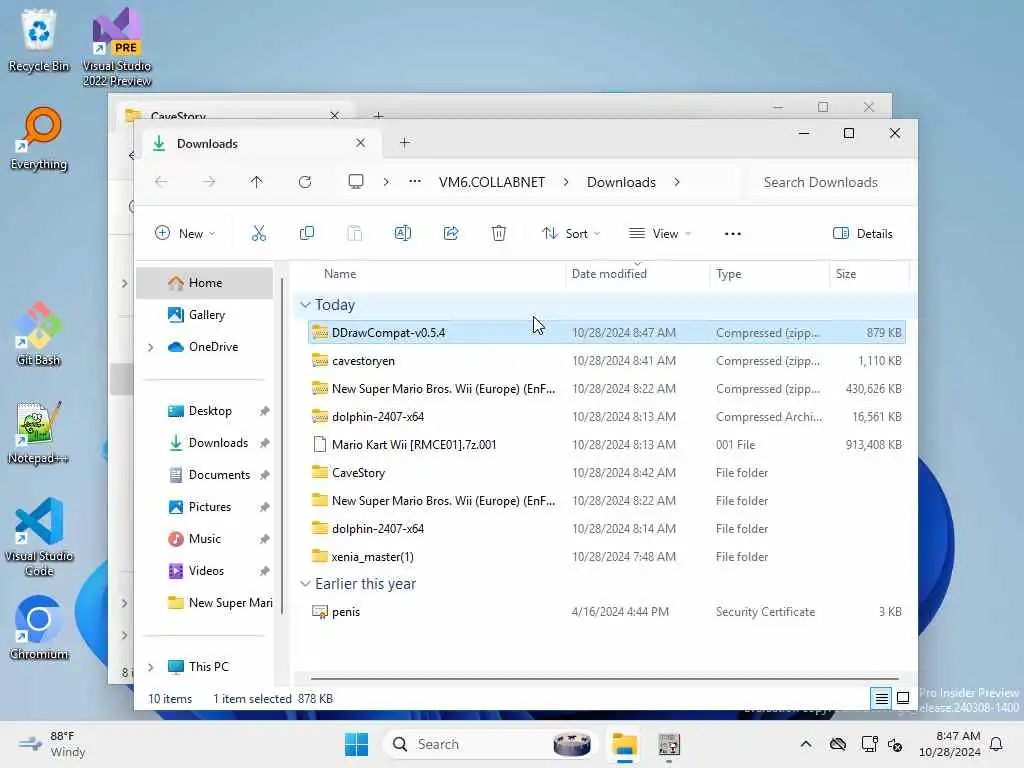Select dolphin-2407-x64 Compressed Archive row

point(606,417)
